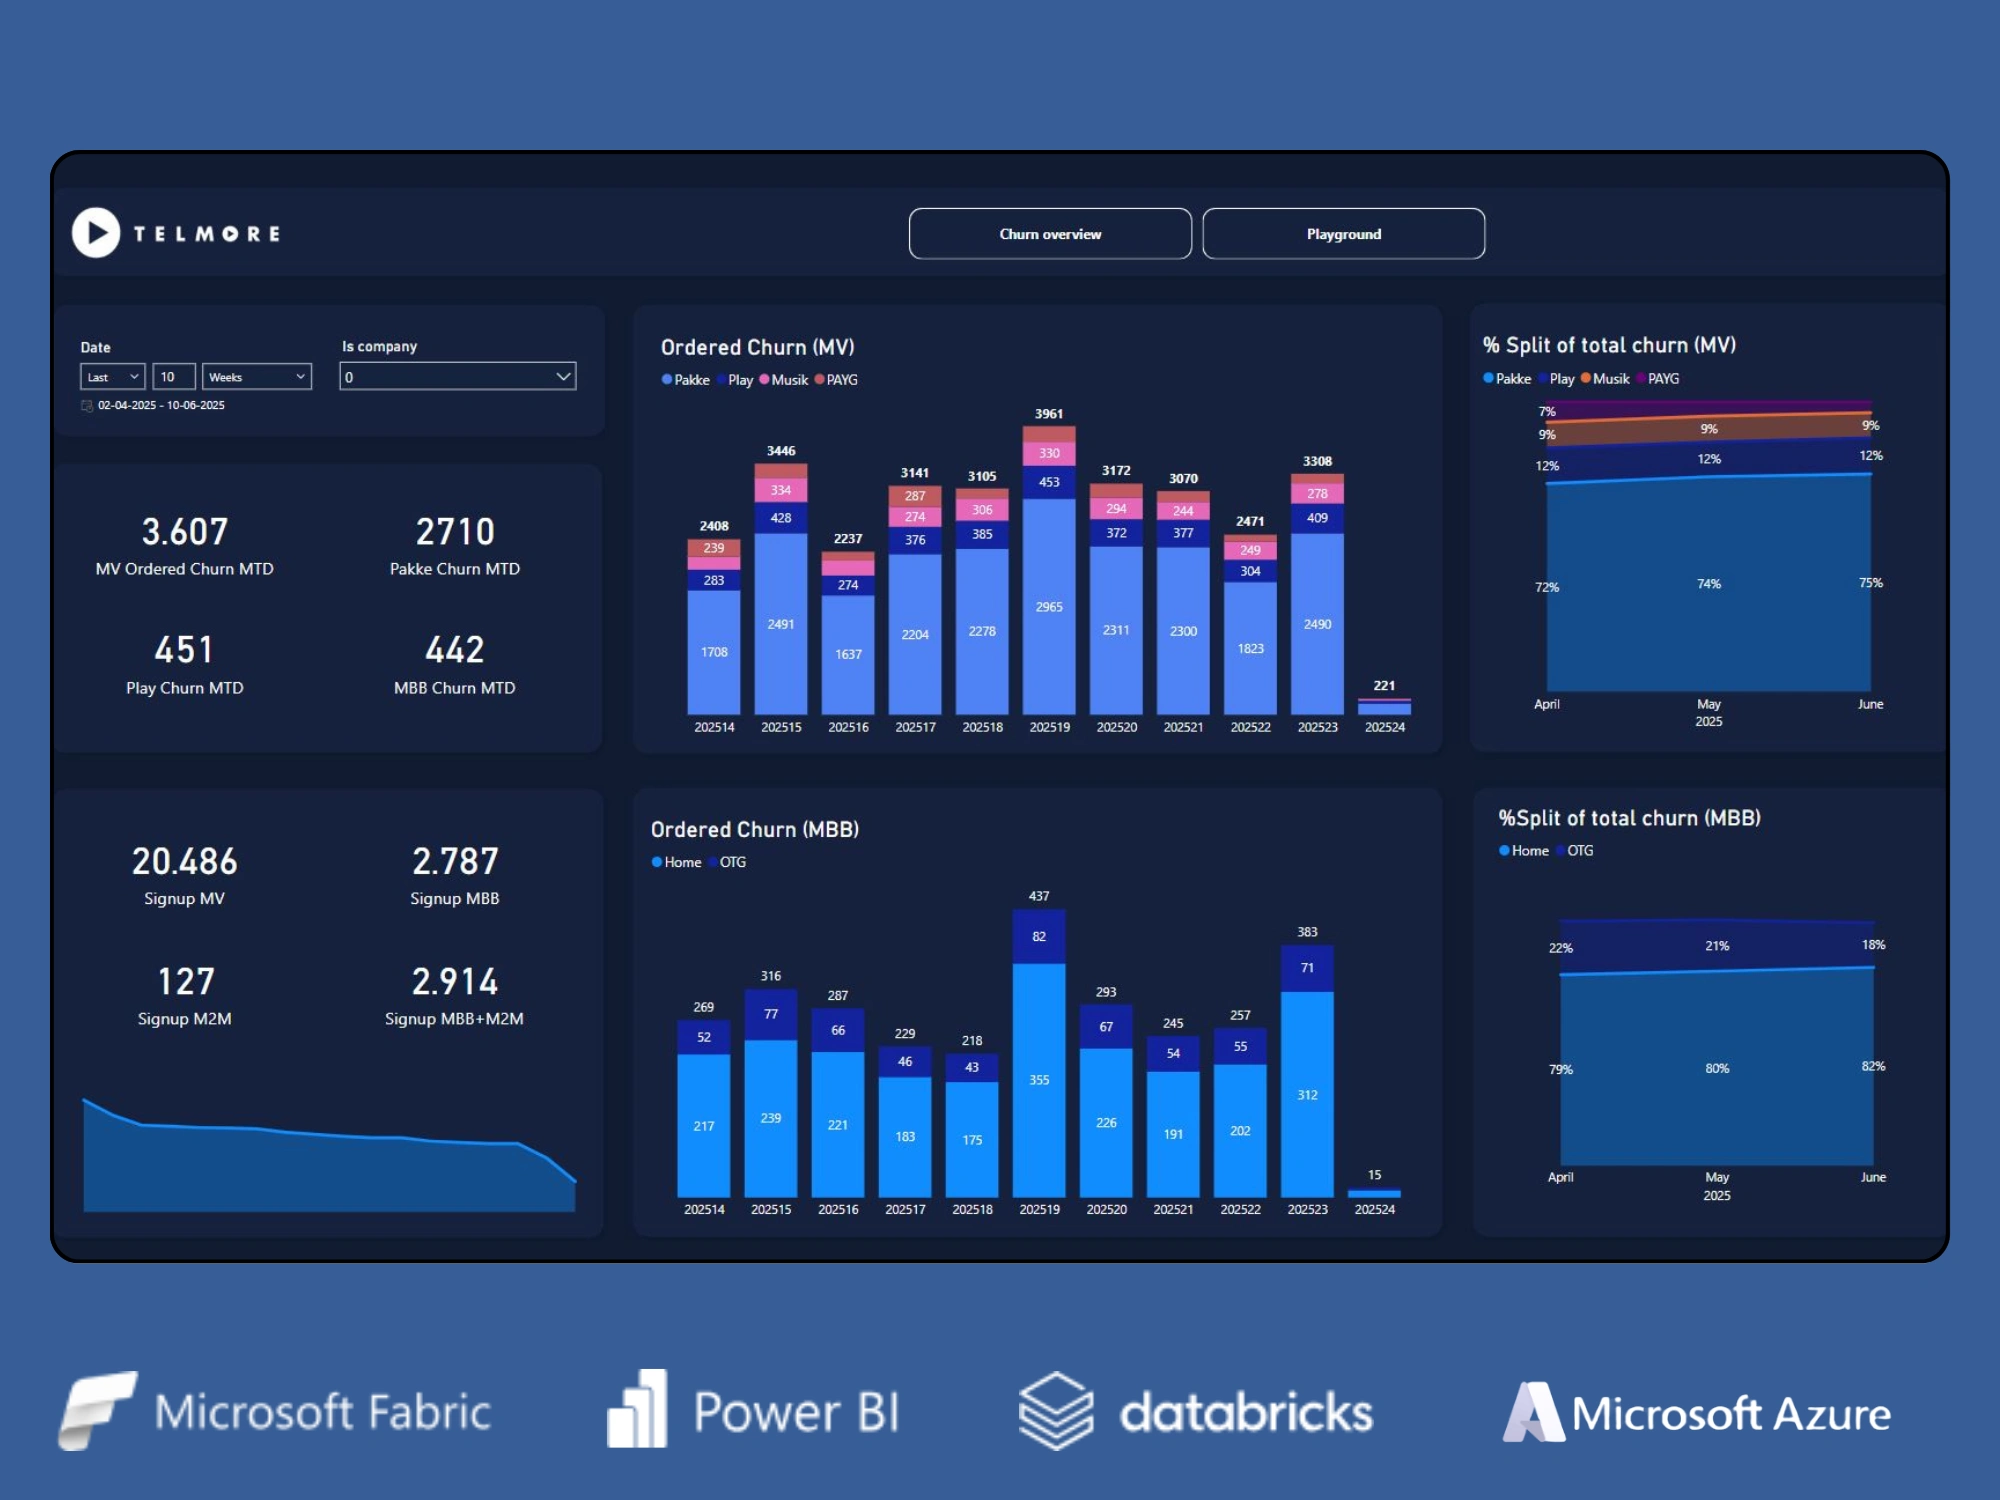Click the Microsoft Fabric logo

click(96, 1410)
